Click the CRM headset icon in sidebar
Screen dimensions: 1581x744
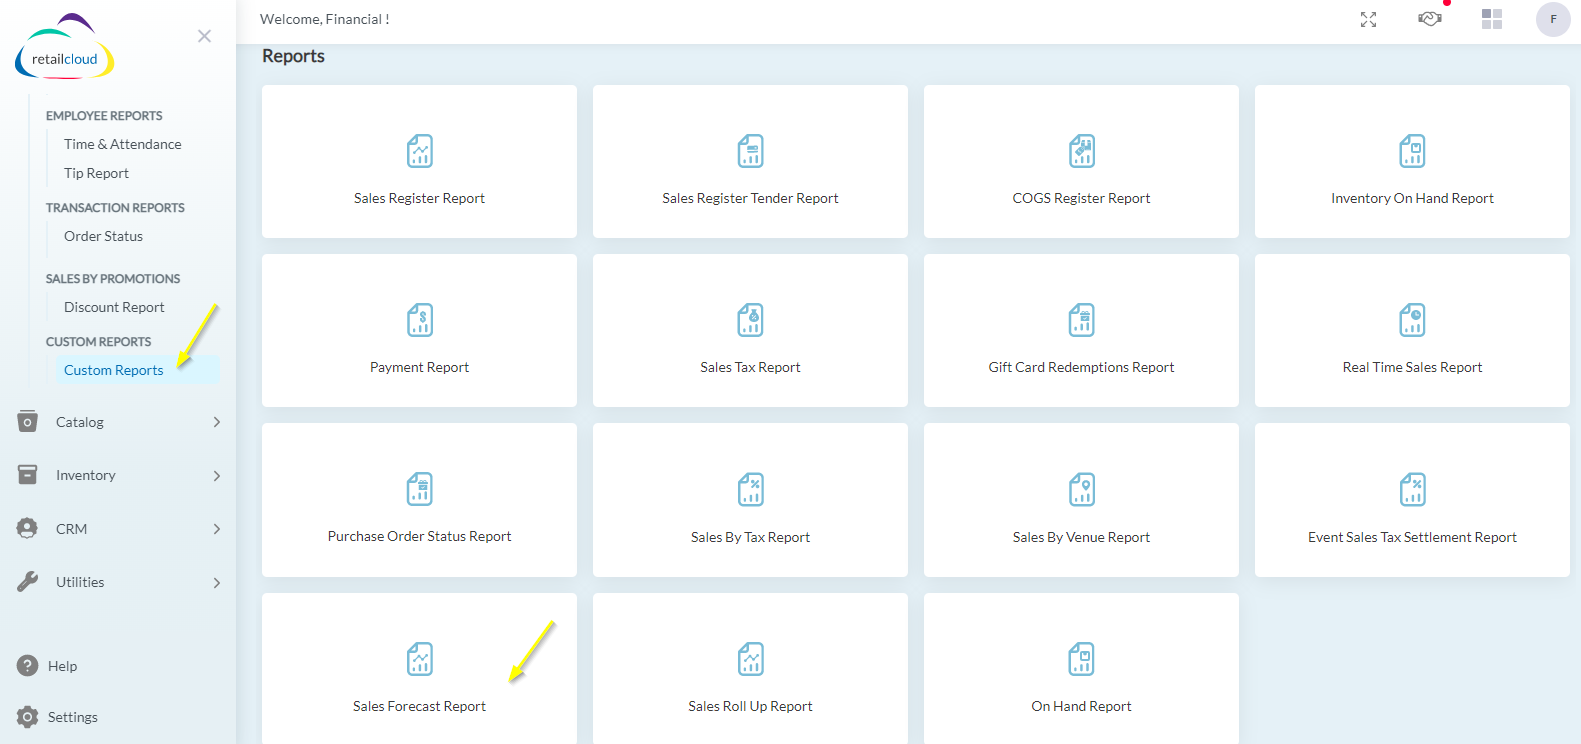coord(28,528)
